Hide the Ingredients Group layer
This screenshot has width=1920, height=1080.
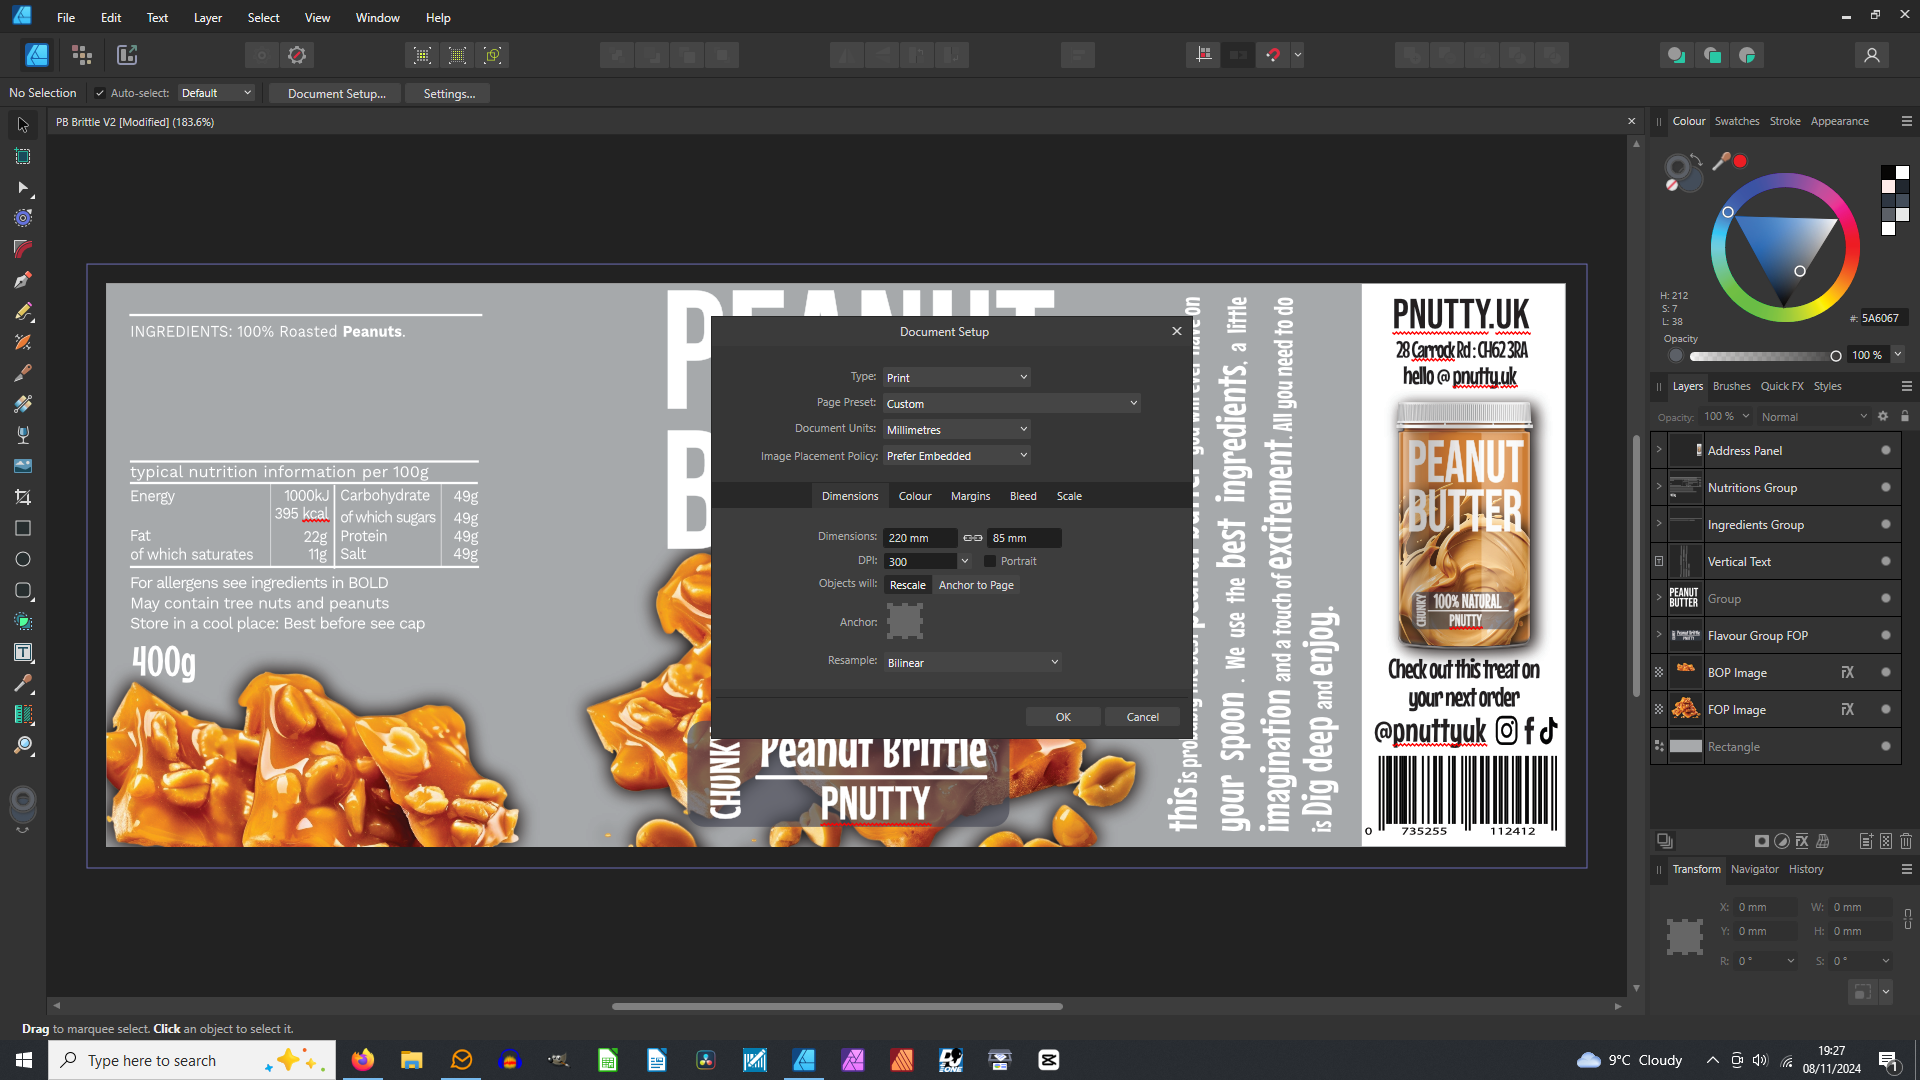(1886, 525)
